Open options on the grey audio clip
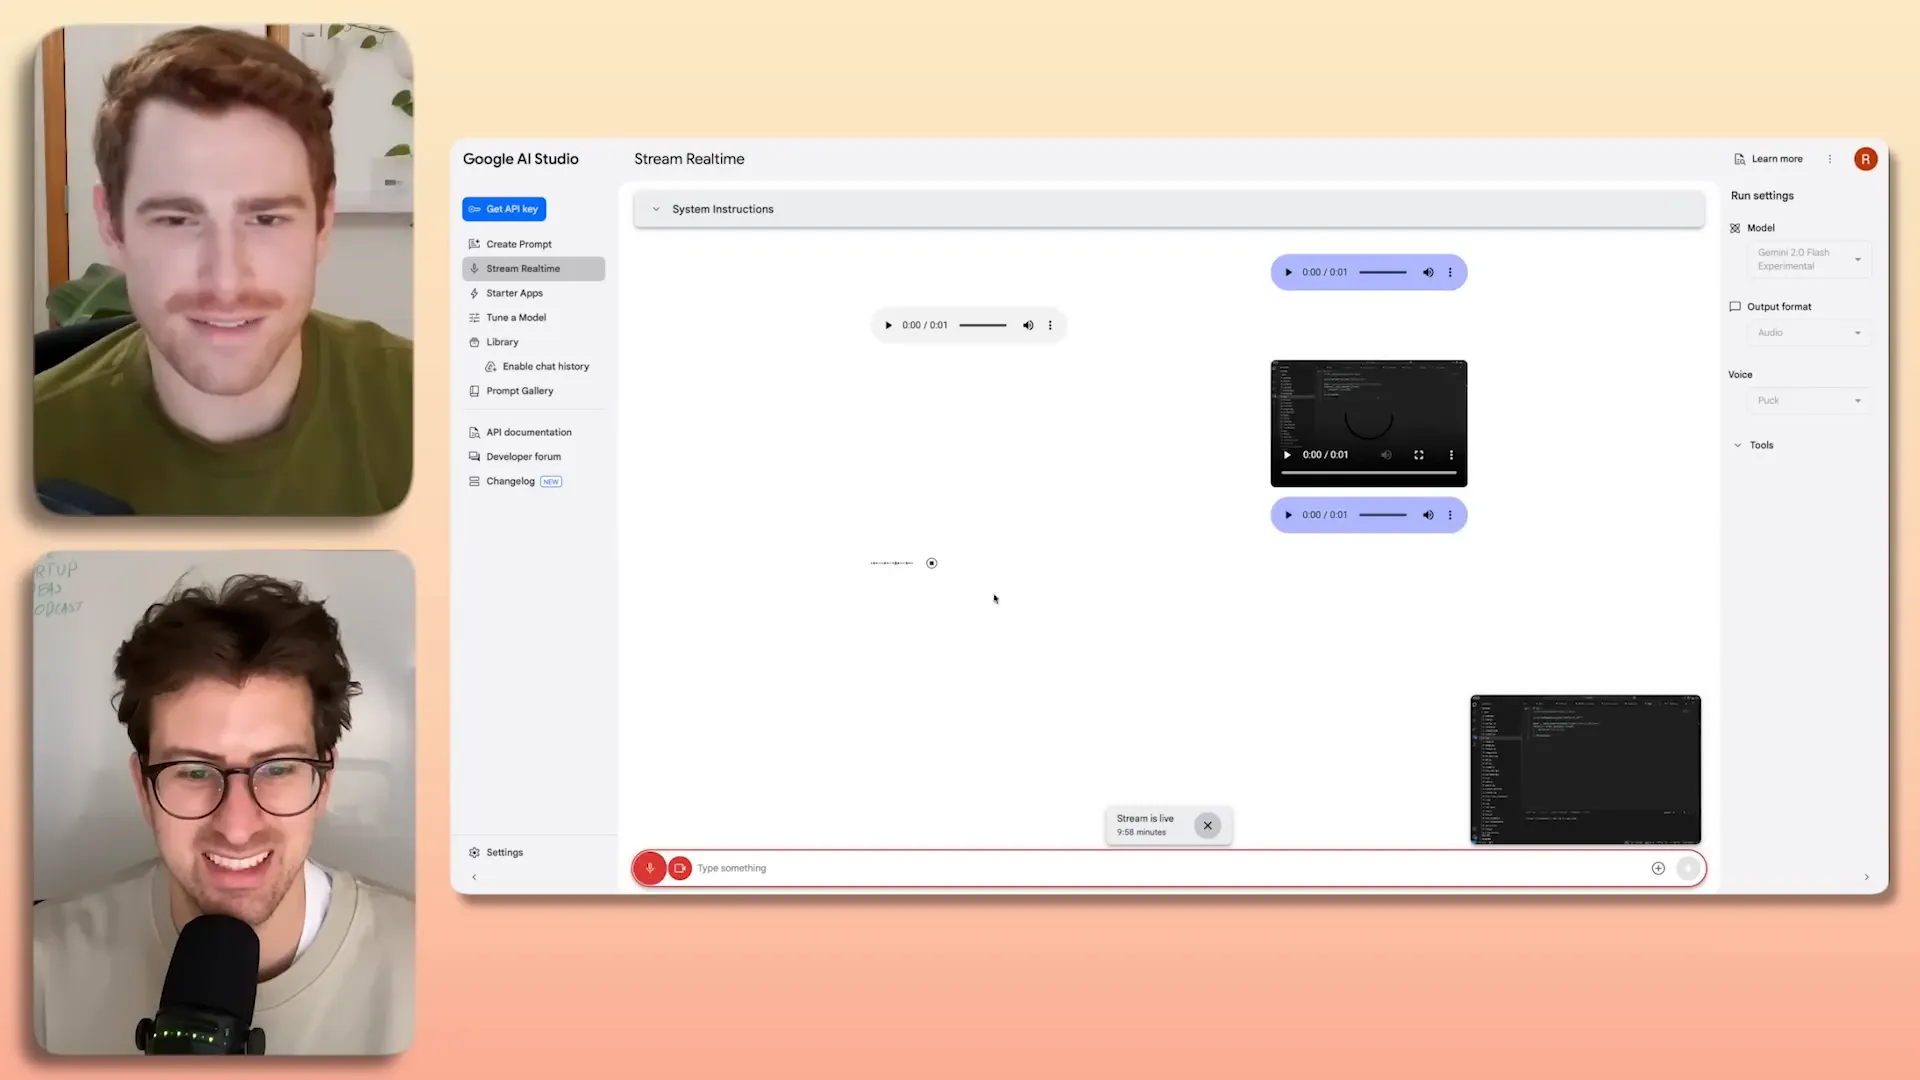This screenshot has width=1920, height=1080. [x=1050, y=325]
